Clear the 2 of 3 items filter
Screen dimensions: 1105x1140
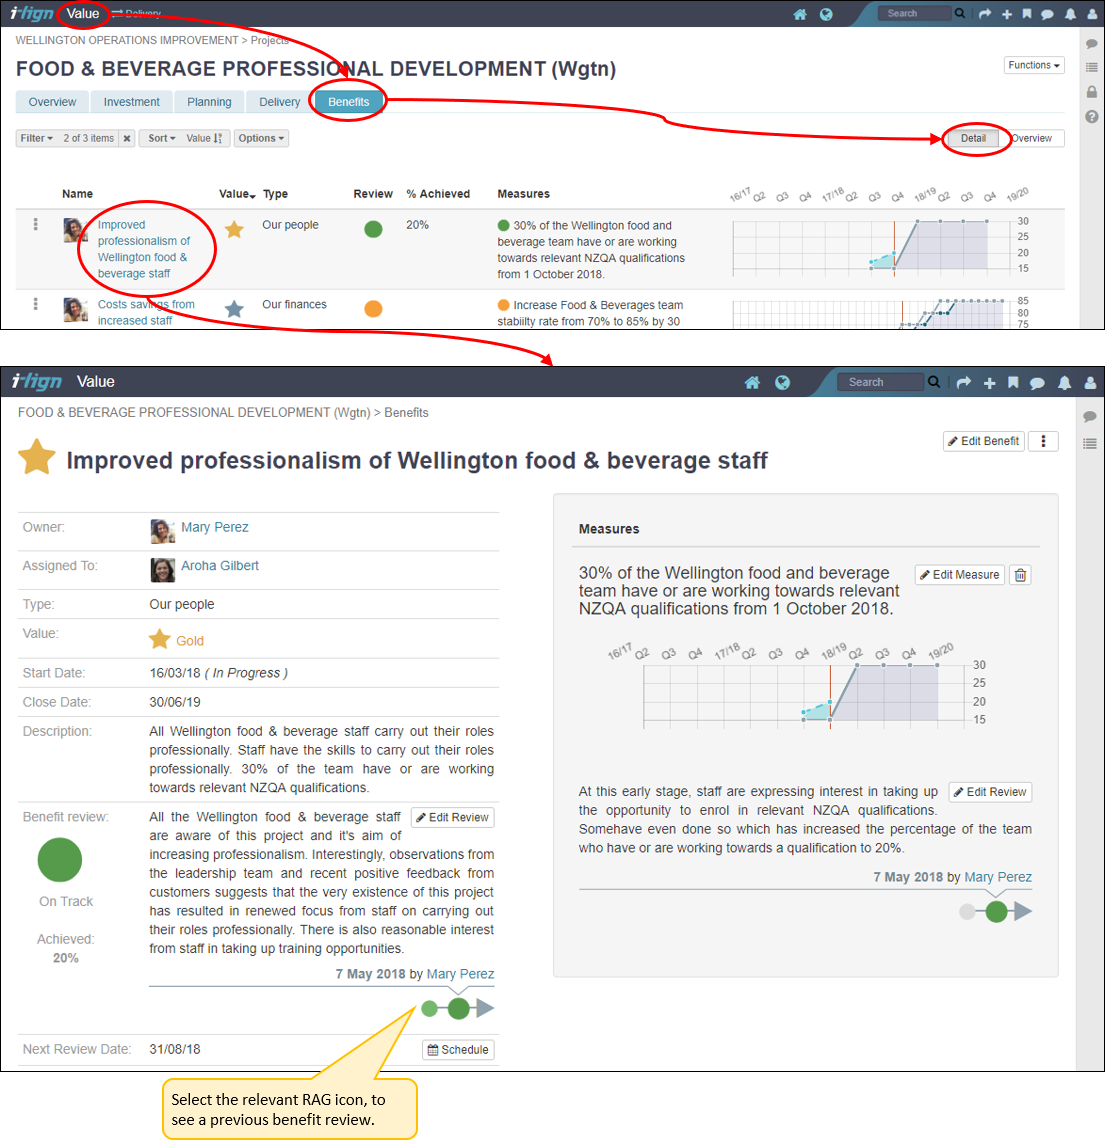[x=126, y=138]
